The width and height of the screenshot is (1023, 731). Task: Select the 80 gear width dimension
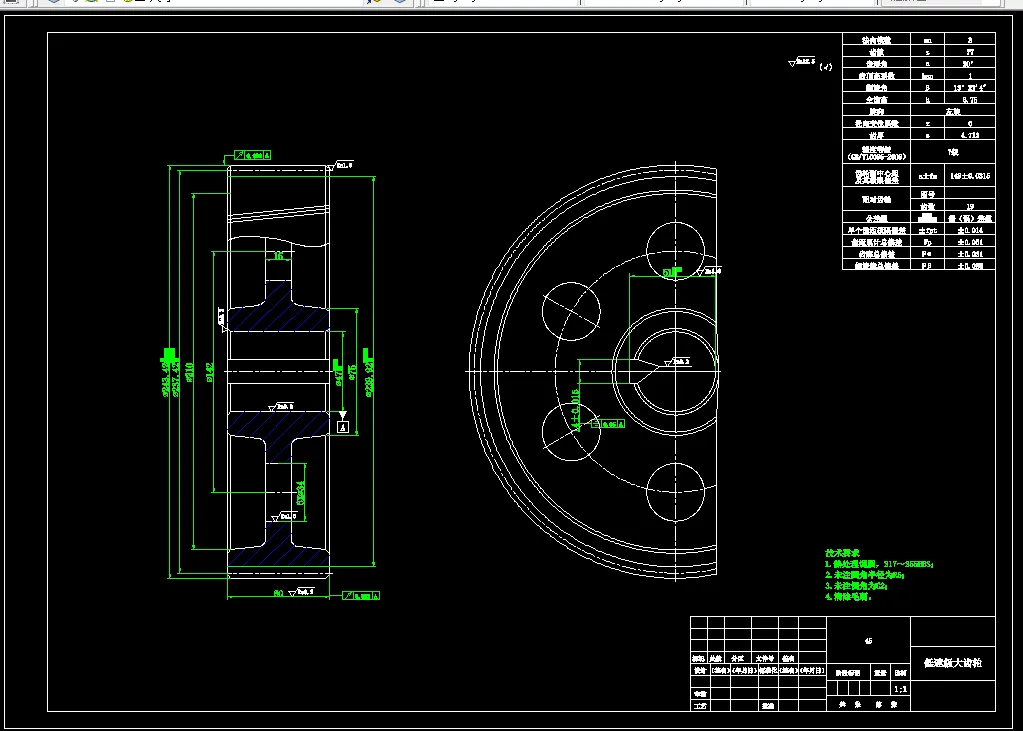(278, 593)
